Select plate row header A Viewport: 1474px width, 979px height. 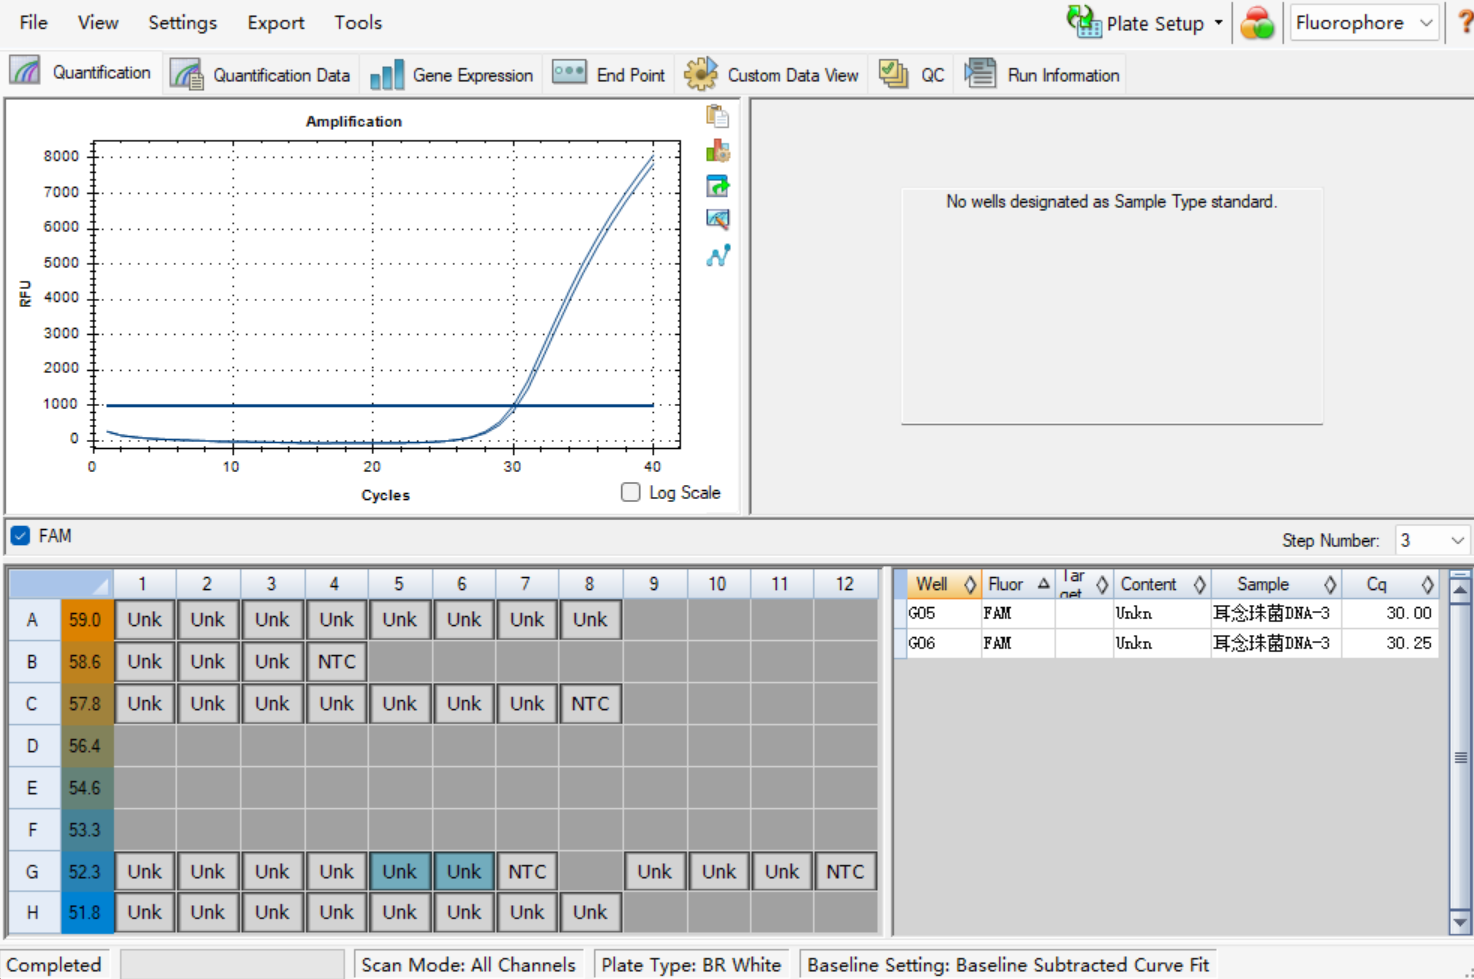[33, 620]
